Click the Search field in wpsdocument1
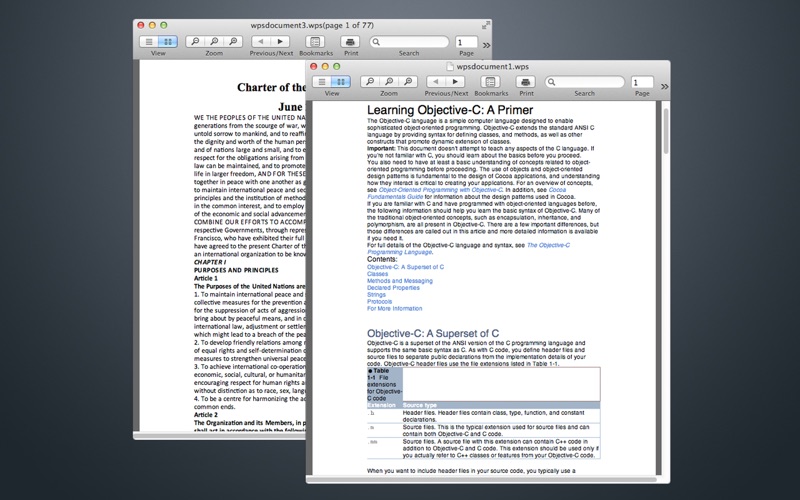The height and width of the screenshot is (500, 800). tap(585, 82)
